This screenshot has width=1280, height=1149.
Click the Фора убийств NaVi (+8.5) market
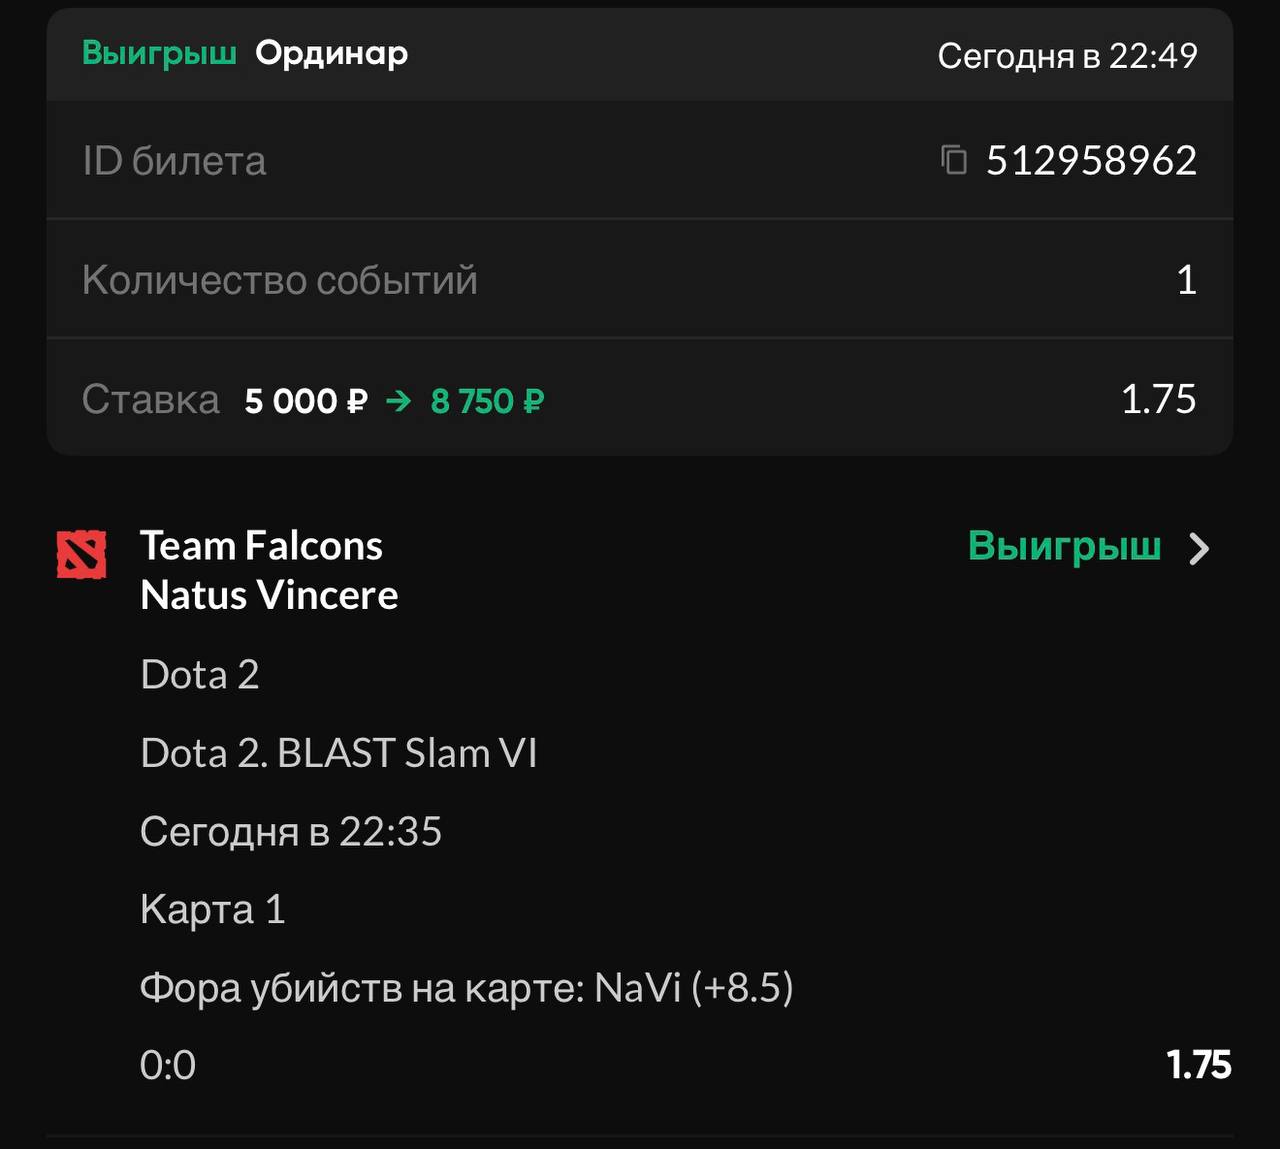pos(466,988)
